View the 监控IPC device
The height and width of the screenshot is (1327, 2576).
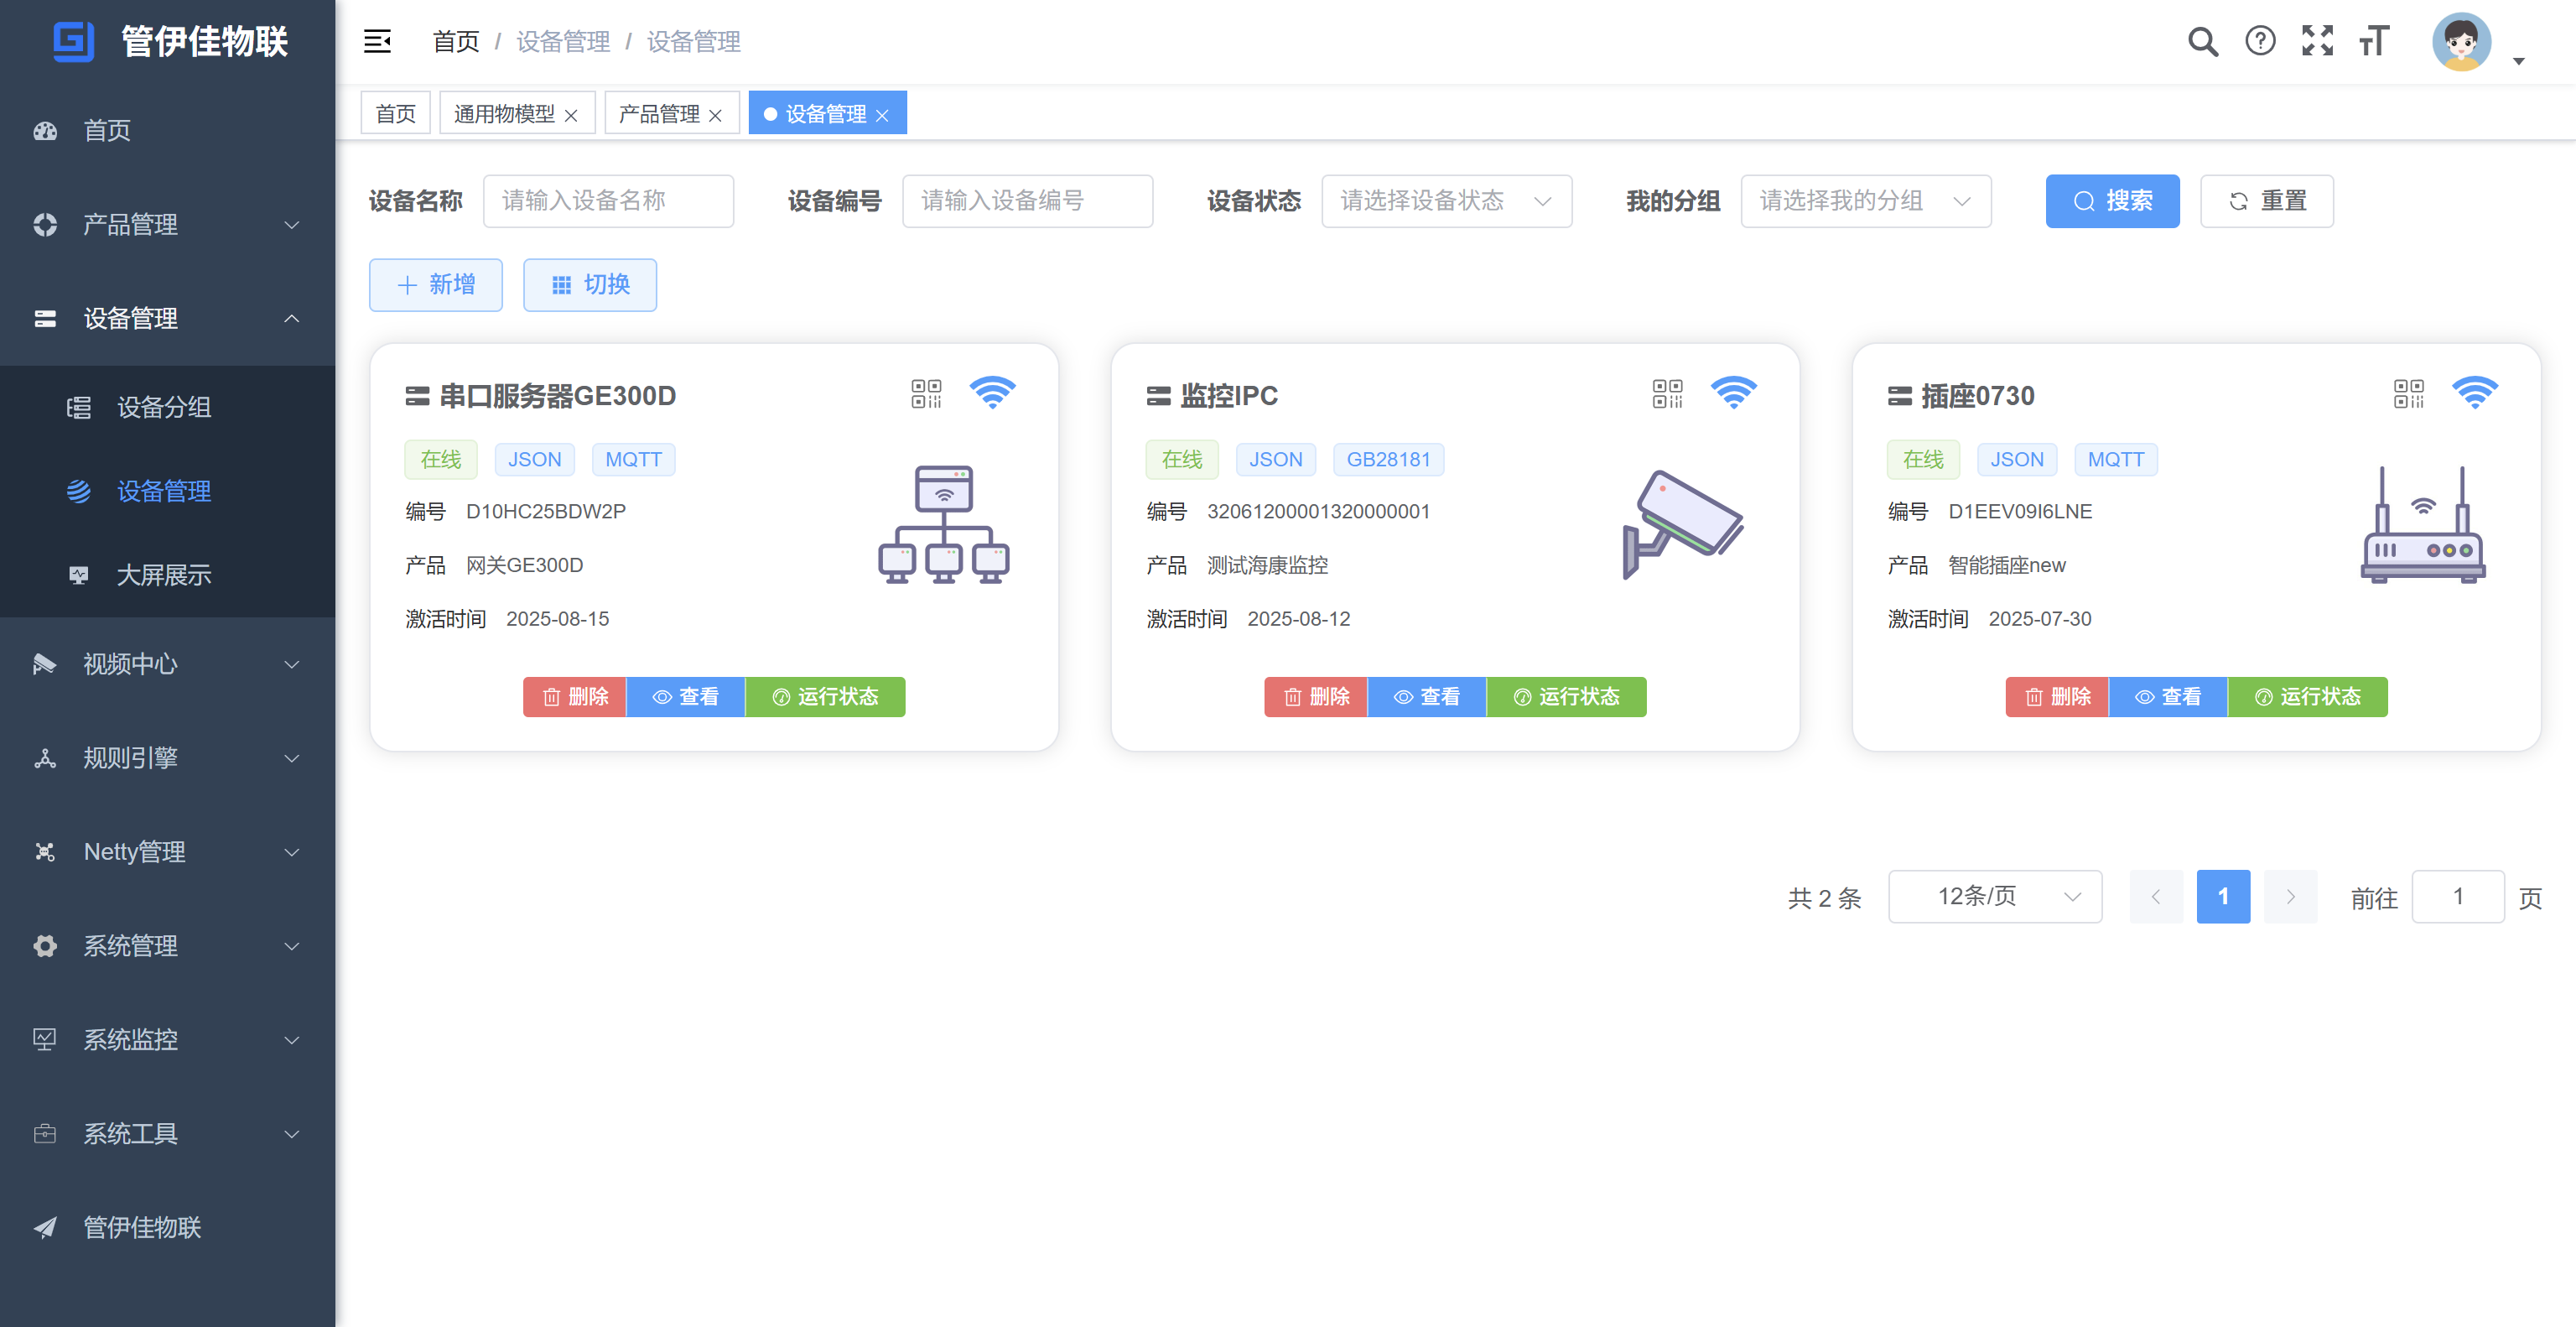point(1426,697)
